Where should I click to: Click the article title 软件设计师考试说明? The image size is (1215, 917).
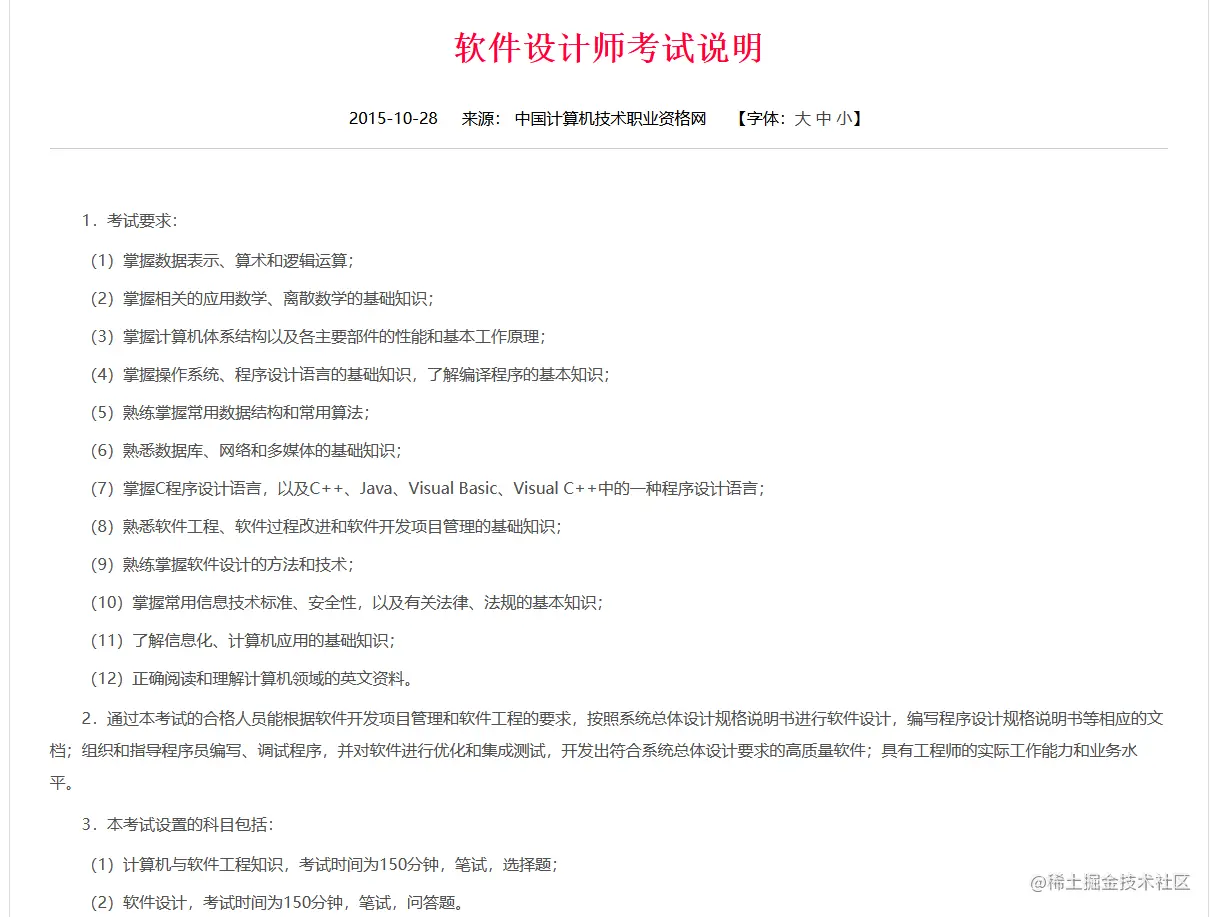(x=607, y=49)
